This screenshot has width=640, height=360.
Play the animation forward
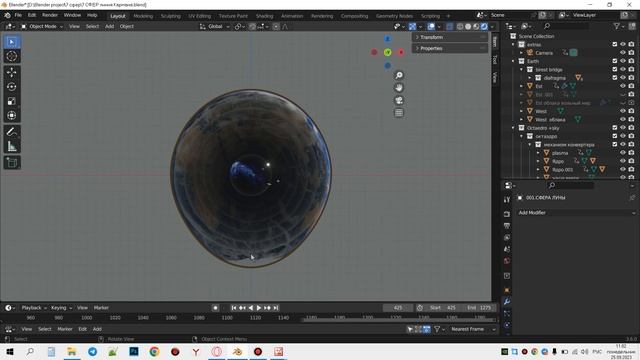click(x=259, y=308)
